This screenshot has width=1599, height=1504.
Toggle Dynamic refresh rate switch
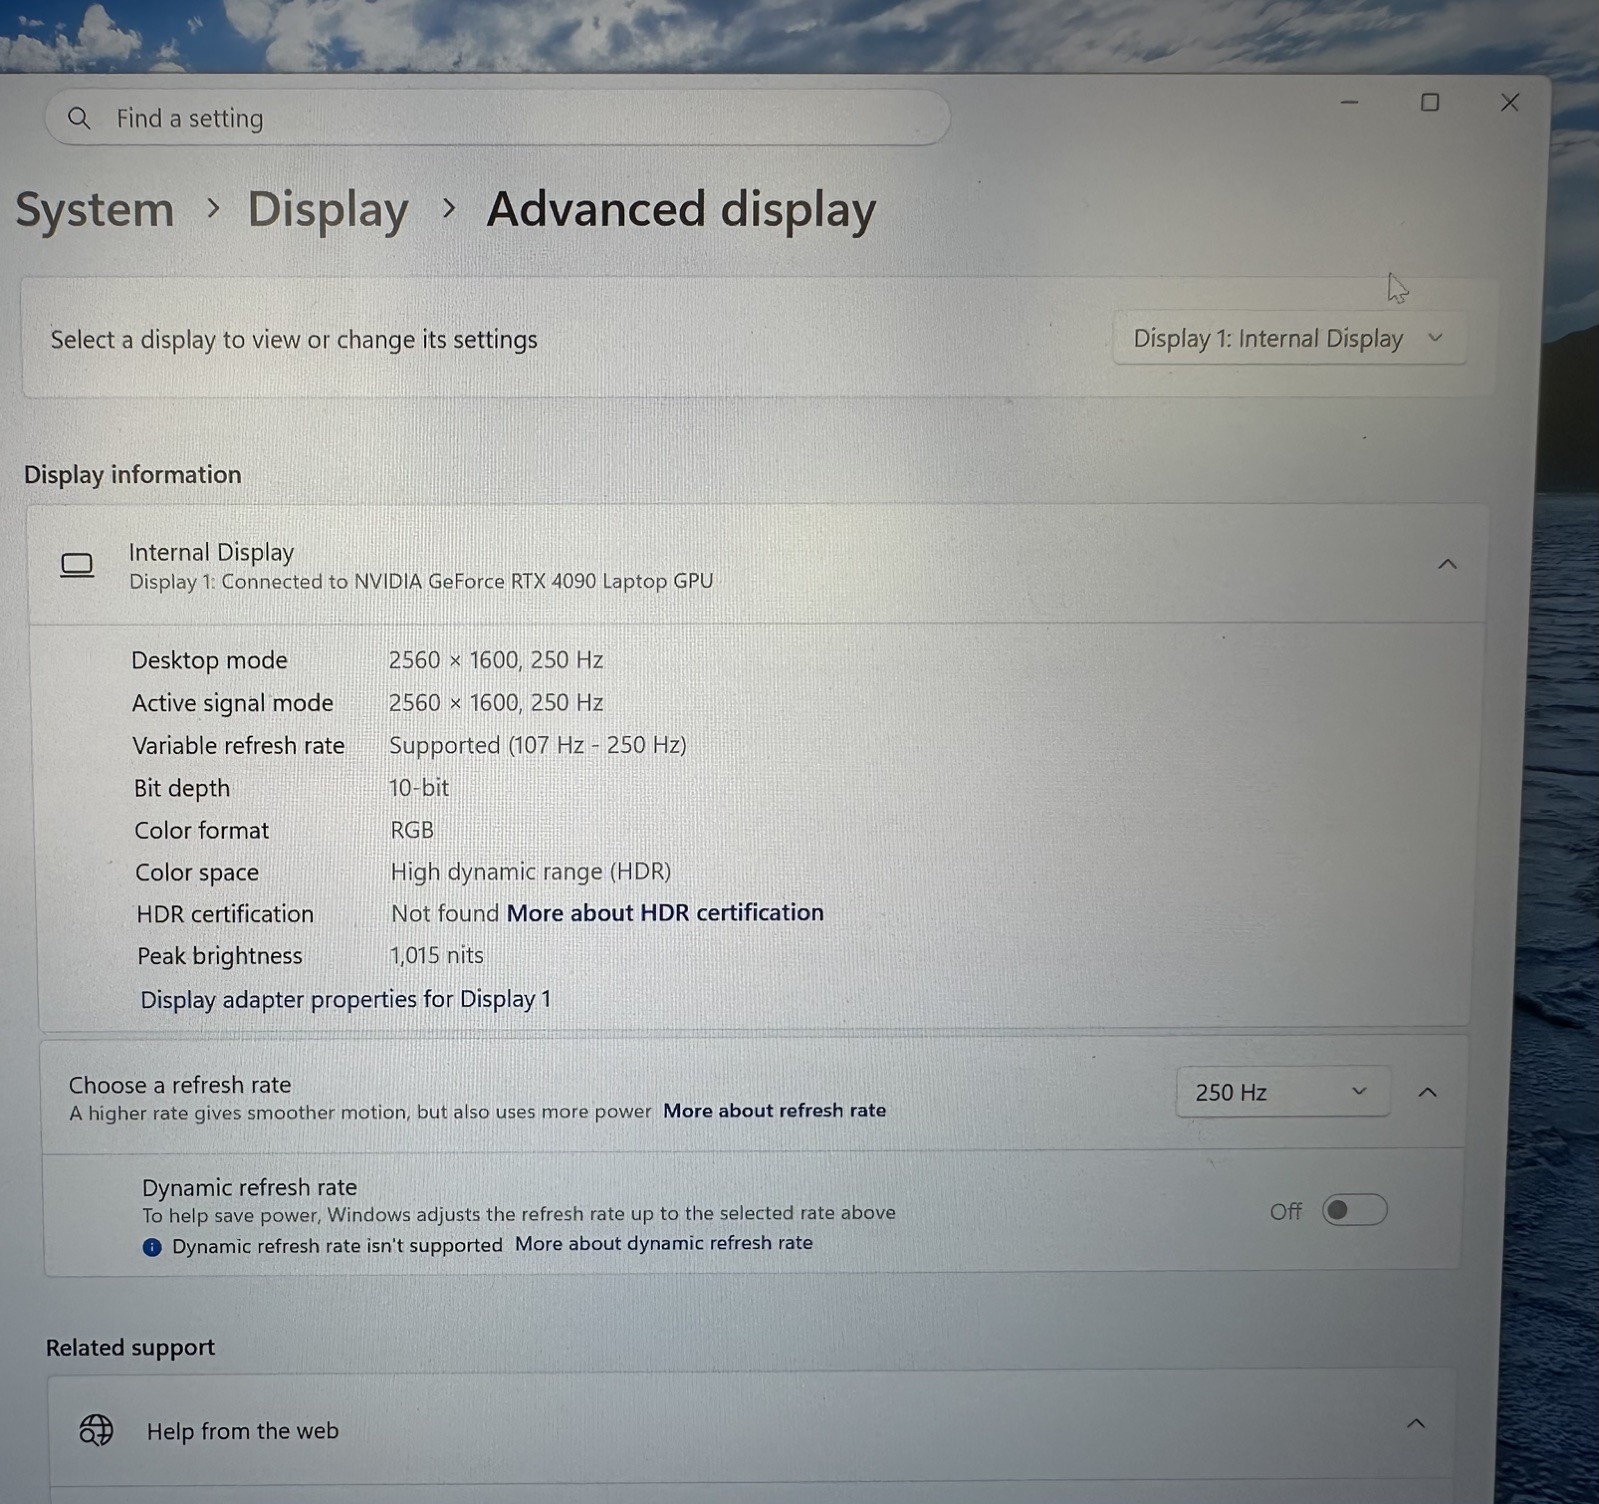(1354, 1210)
